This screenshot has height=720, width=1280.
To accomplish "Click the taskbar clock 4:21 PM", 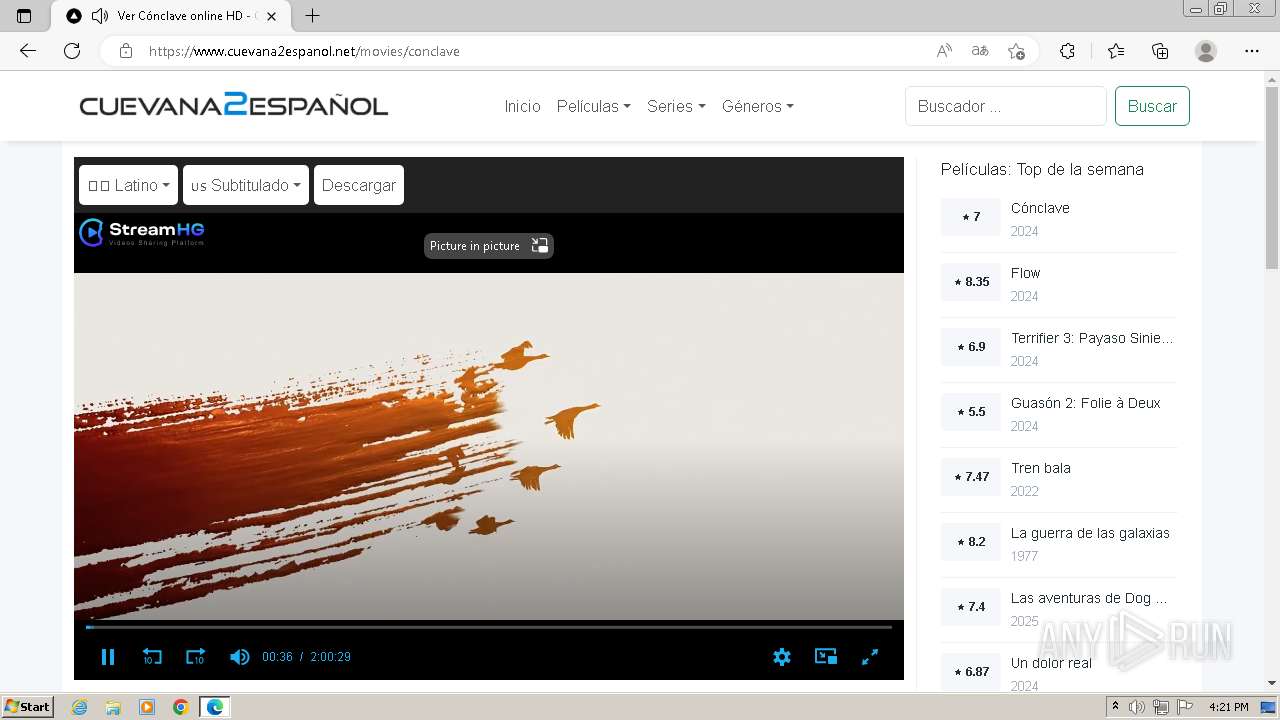I will click(1228, 707).
